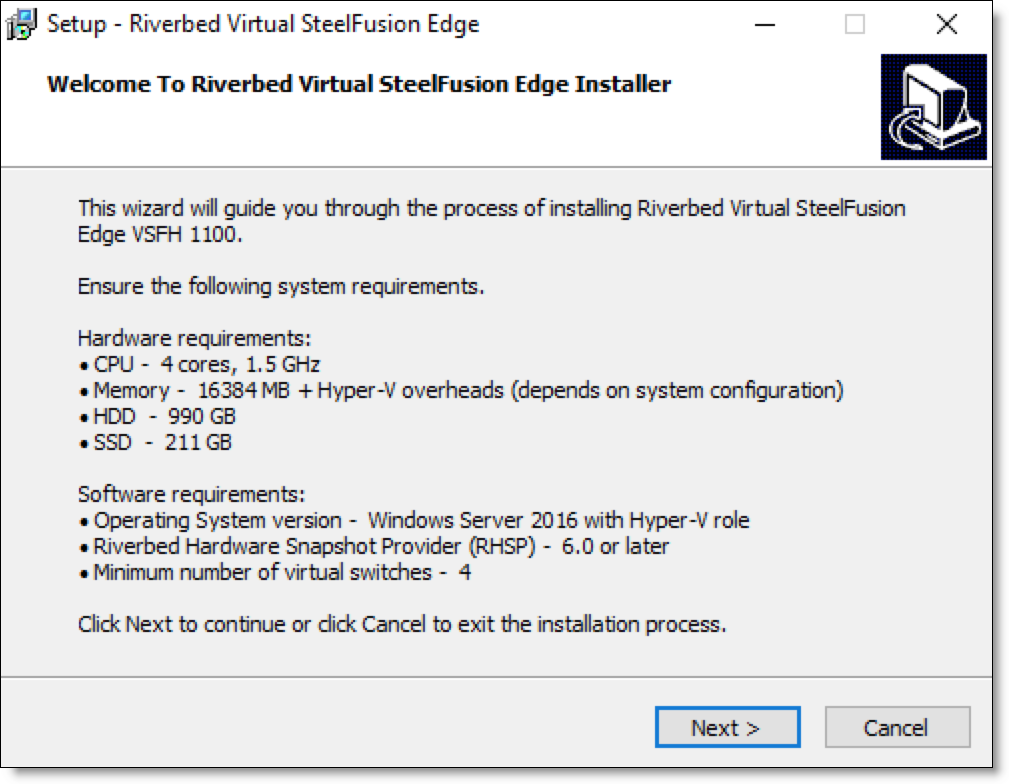The image size is (1009, 784).
Task: Click the Riverbed Hardware Snapshot Provider line
Action: click(374, 546)
